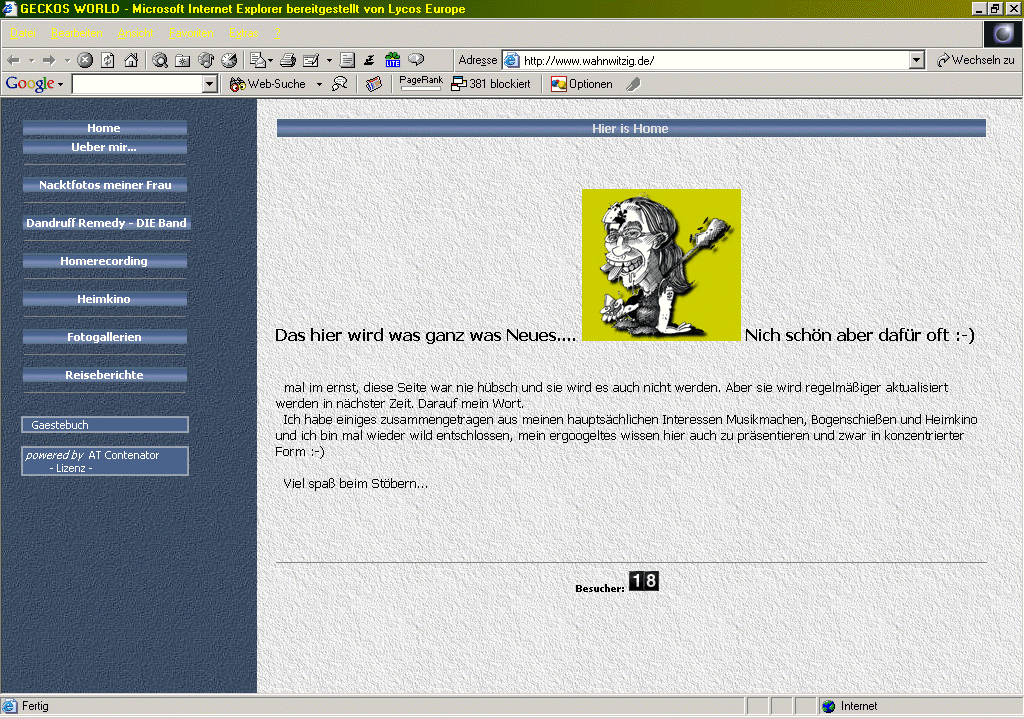
Task: Open the Favorites pane icon
Action: pos(183,61)
